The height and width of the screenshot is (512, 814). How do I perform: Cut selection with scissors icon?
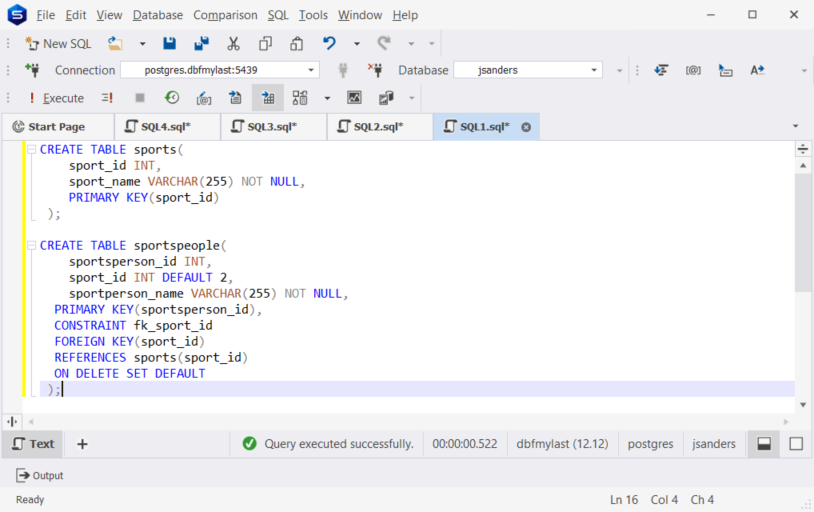(x=234, y=44)
